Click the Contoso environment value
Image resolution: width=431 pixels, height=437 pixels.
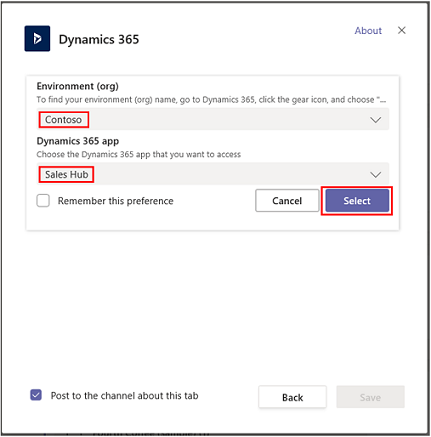pos(63,120)
